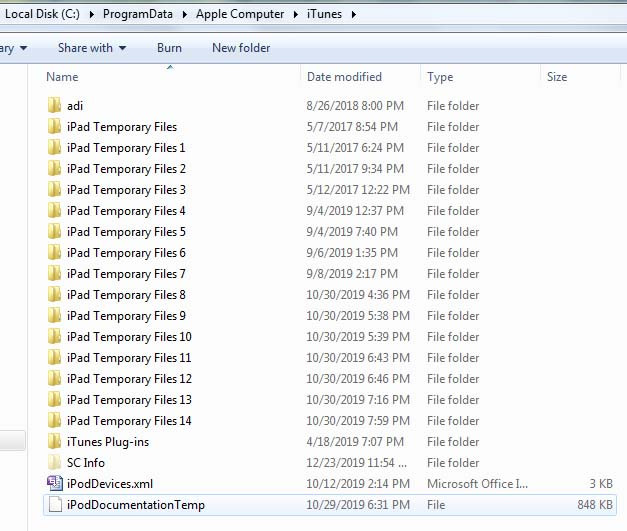Select the 'iTunes Plug-ins' folder name

108,442
